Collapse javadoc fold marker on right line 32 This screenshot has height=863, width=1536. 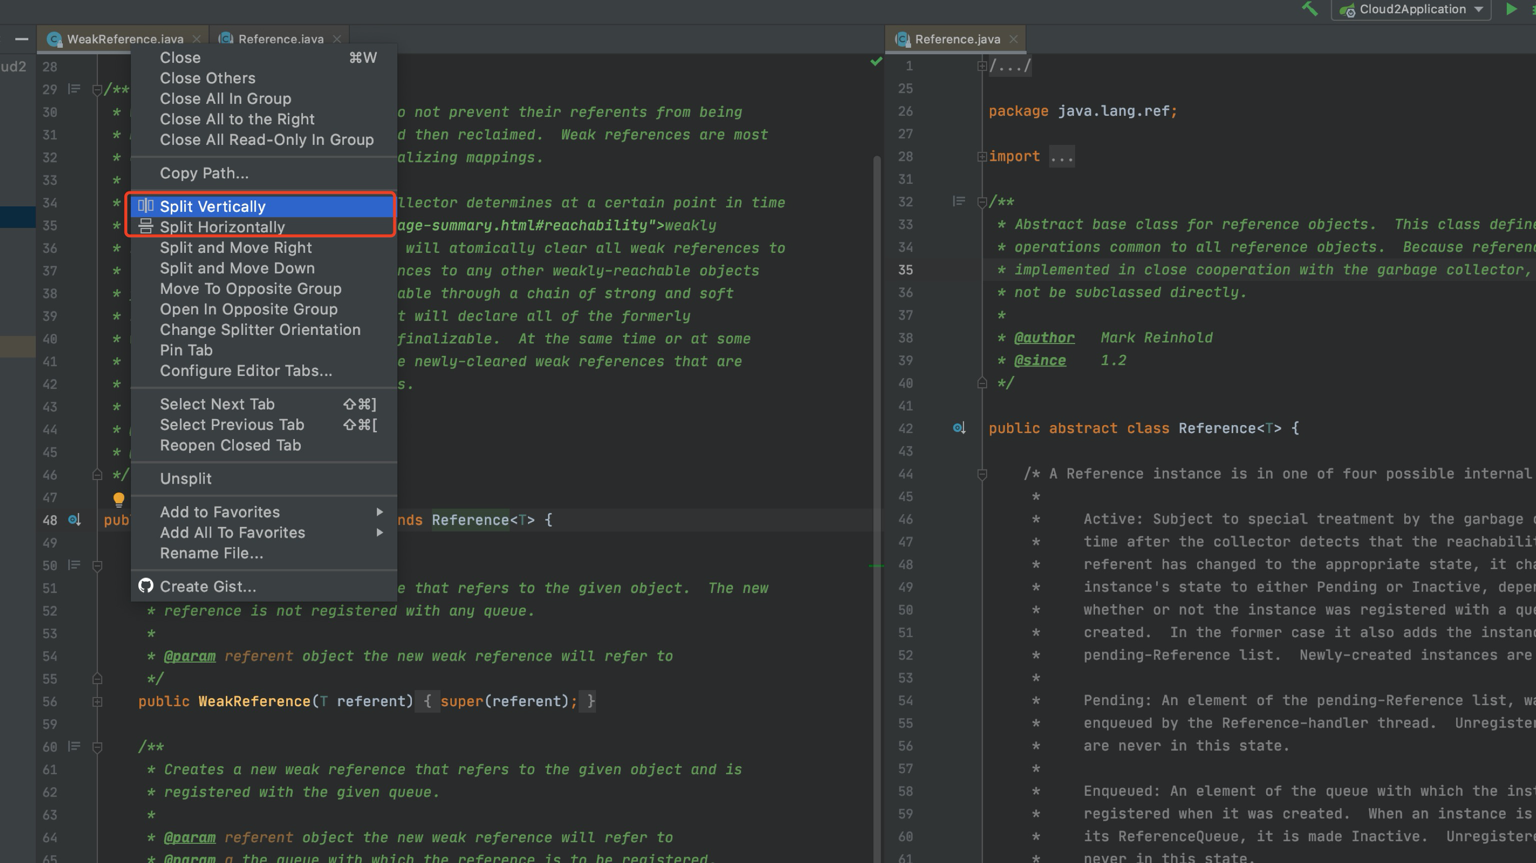982,202
